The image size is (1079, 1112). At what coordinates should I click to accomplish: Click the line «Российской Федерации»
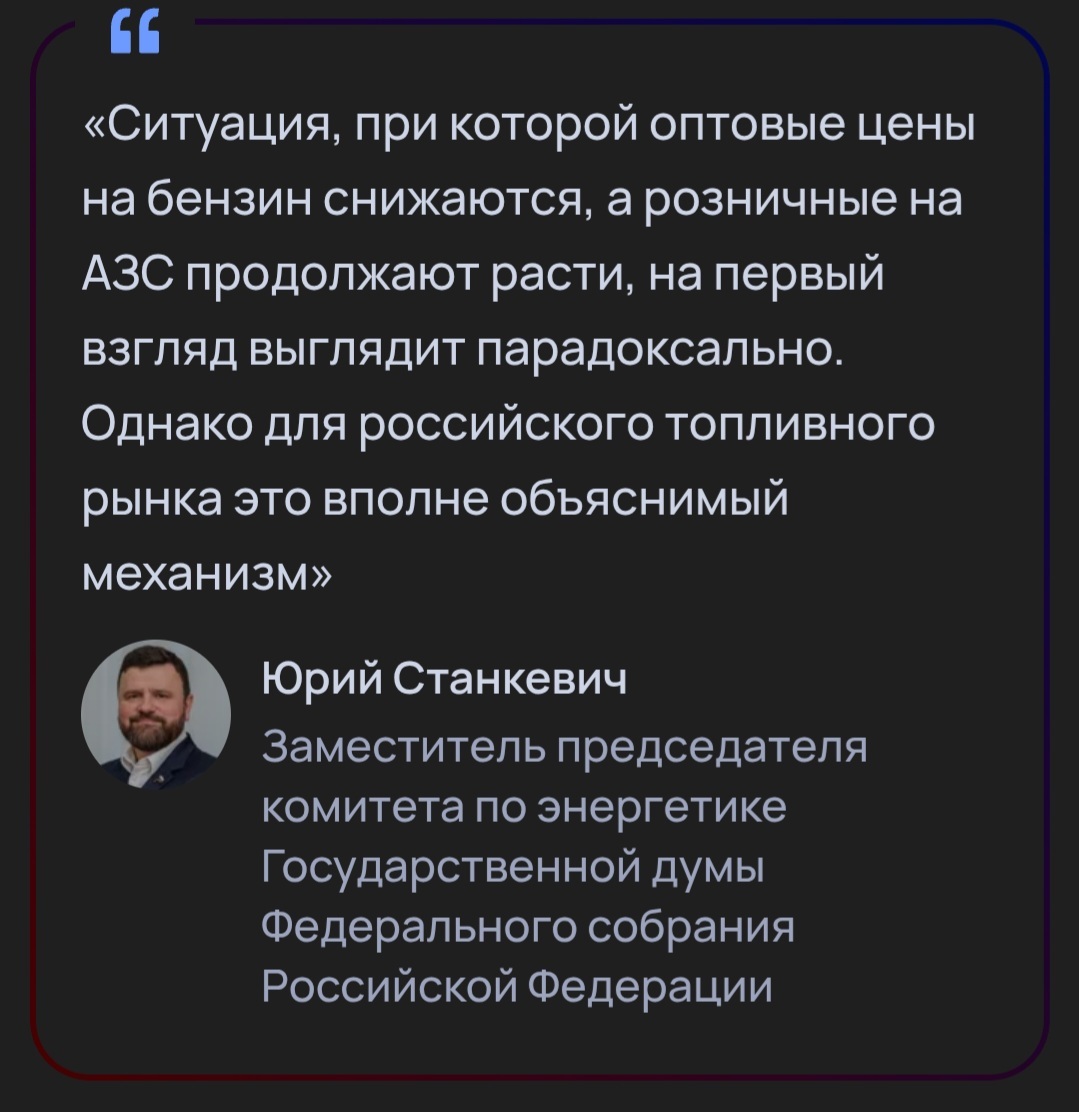pyautogui.click(x=517, y=987)
